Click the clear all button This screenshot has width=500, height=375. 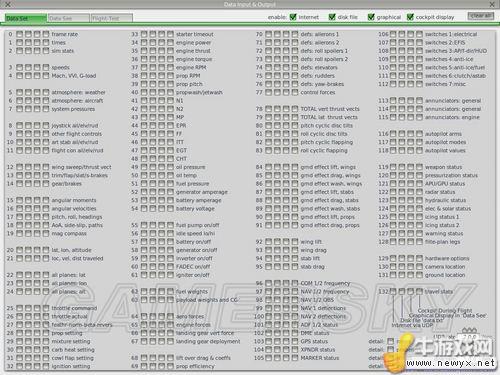[x=480, y=16]
